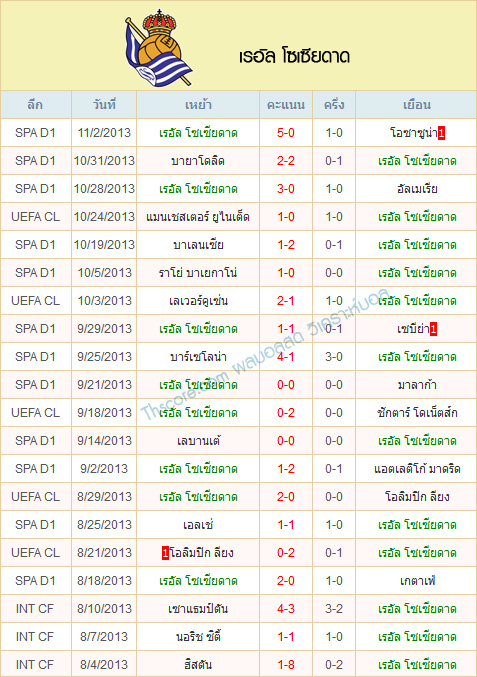Click the เรอัล โซเซียดาด title heading
The height and width of the screenshot is (677, 477).
[x=294, y=57]
